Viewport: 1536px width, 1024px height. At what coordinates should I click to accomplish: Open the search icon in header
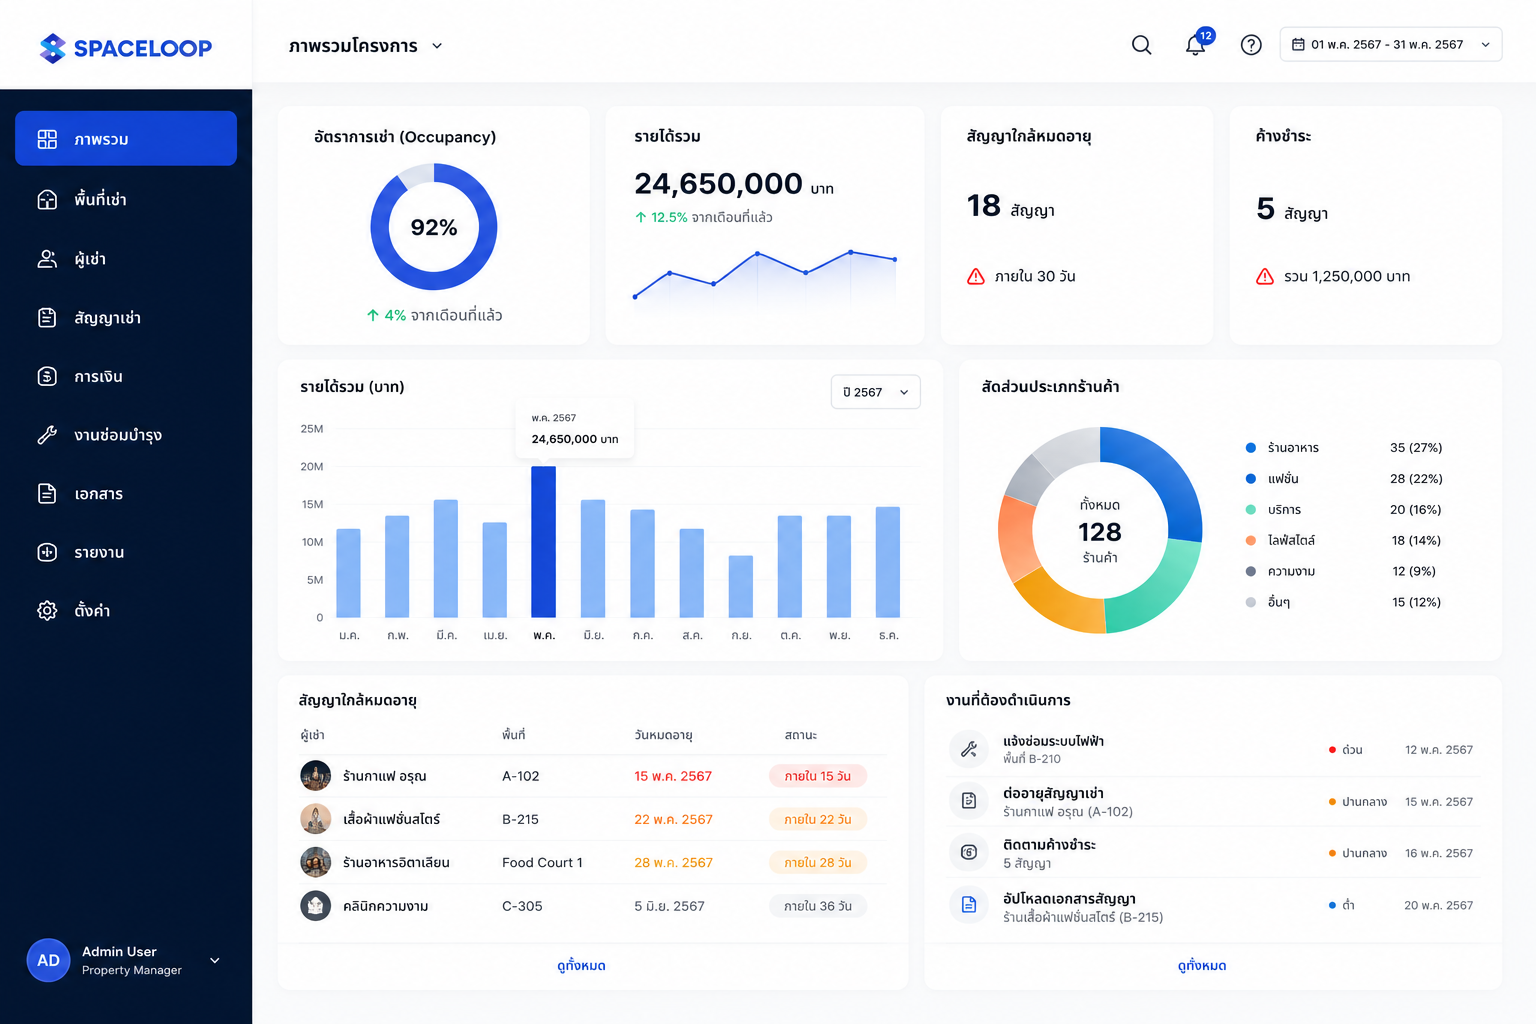coord(1141,45)
